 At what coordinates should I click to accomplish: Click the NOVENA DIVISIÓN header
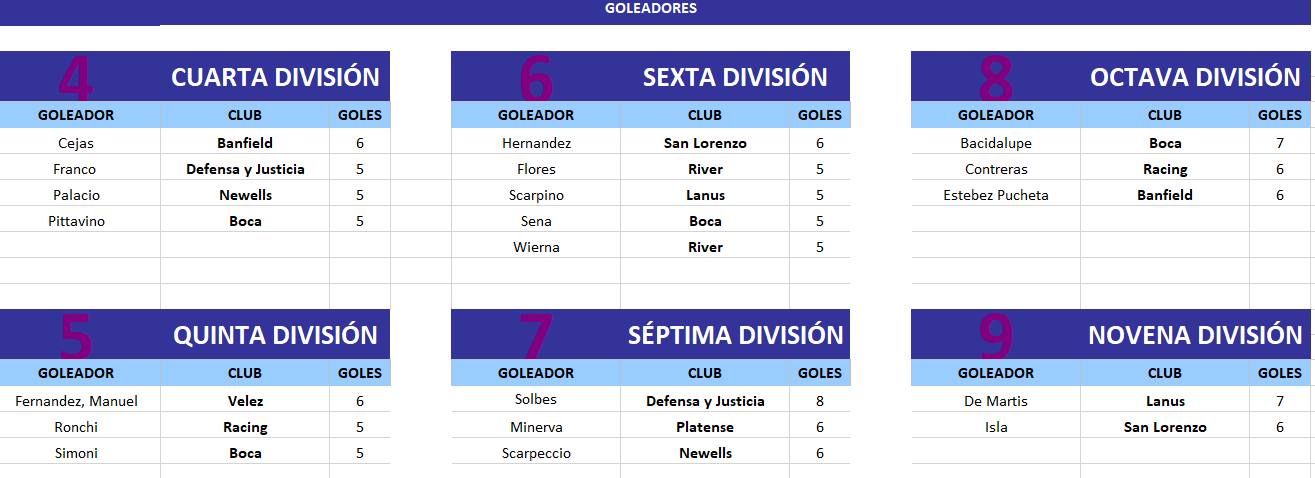[x=1195, y=335]
